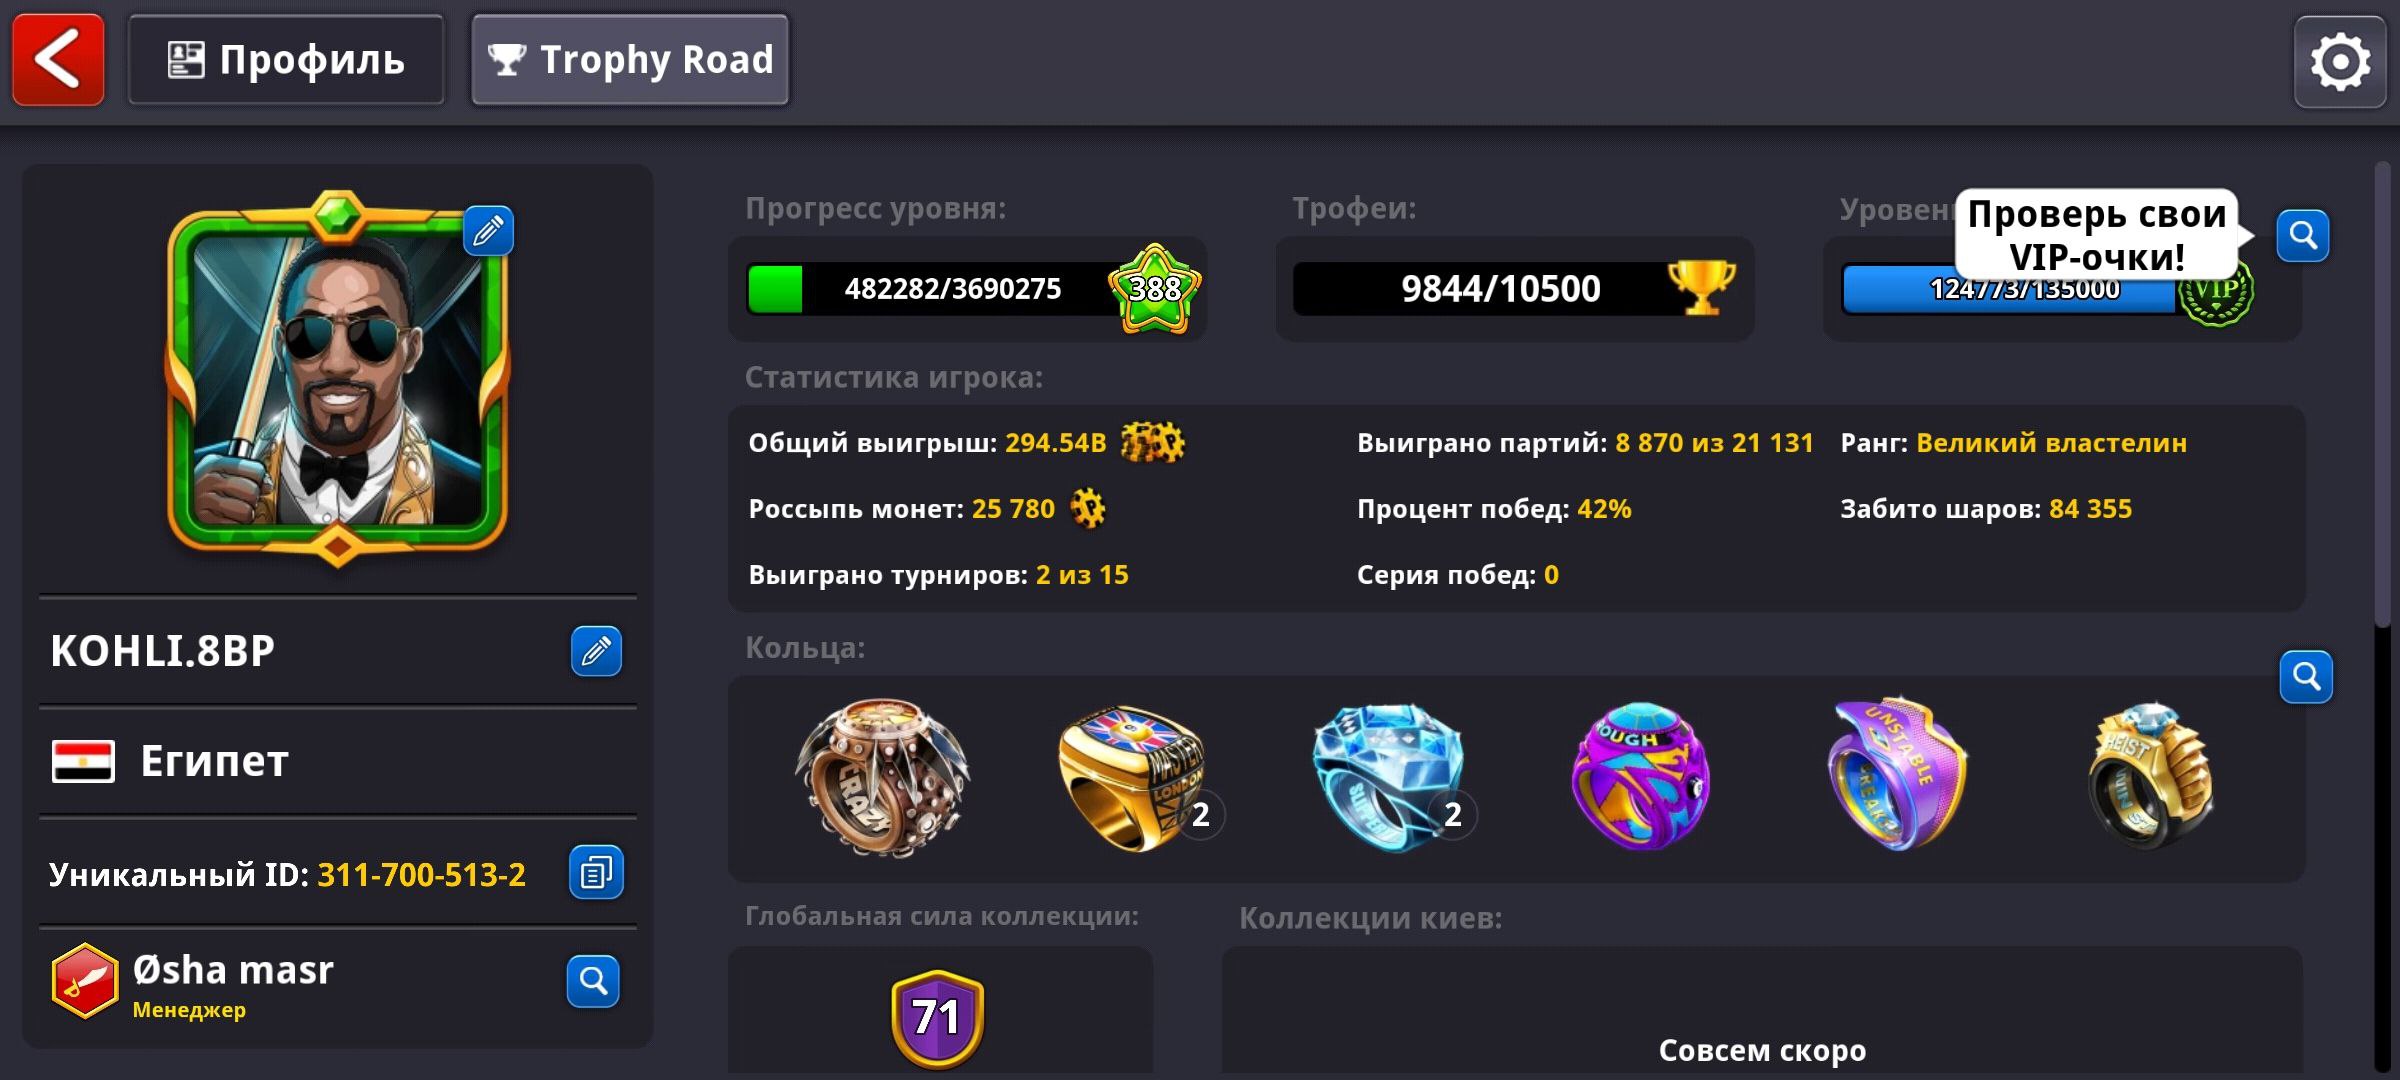Click the trophies progress bar 9844/10500

(1514, 289)
